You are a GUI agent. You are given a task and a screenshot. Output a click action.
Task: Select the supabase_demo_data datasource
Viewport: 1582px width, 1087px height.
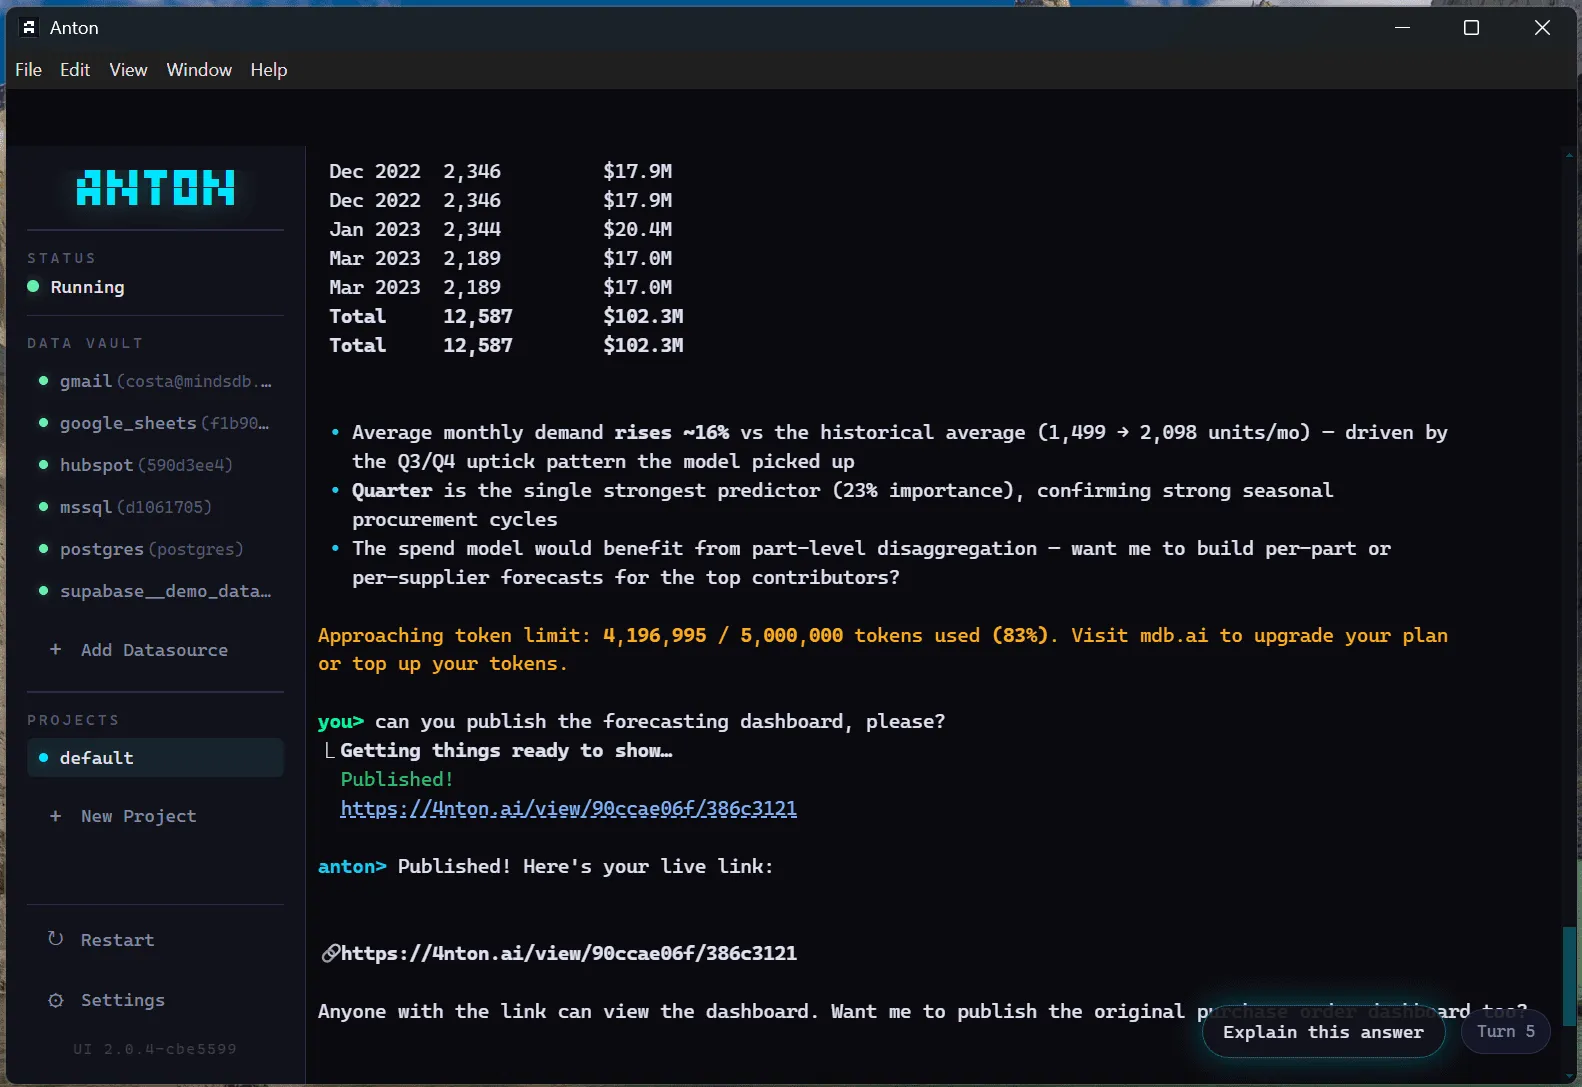[155, 591]
